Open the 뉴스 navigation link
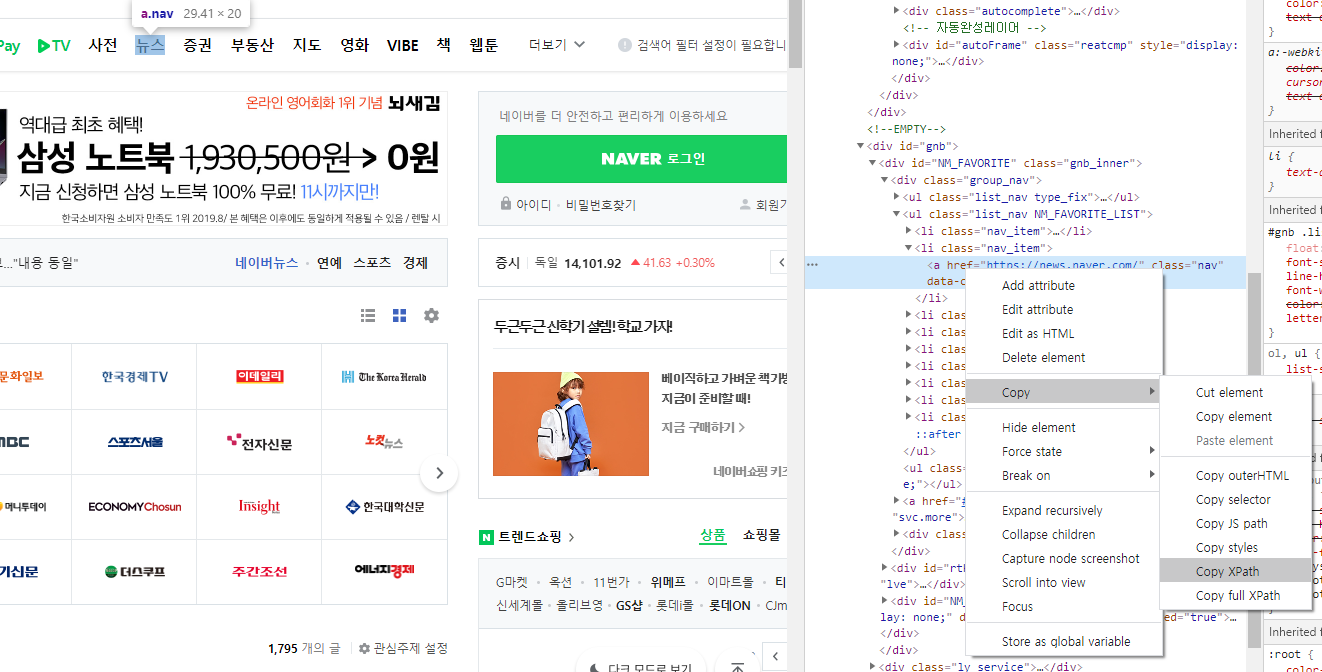The image size is (1322, 672). (150, 45)
